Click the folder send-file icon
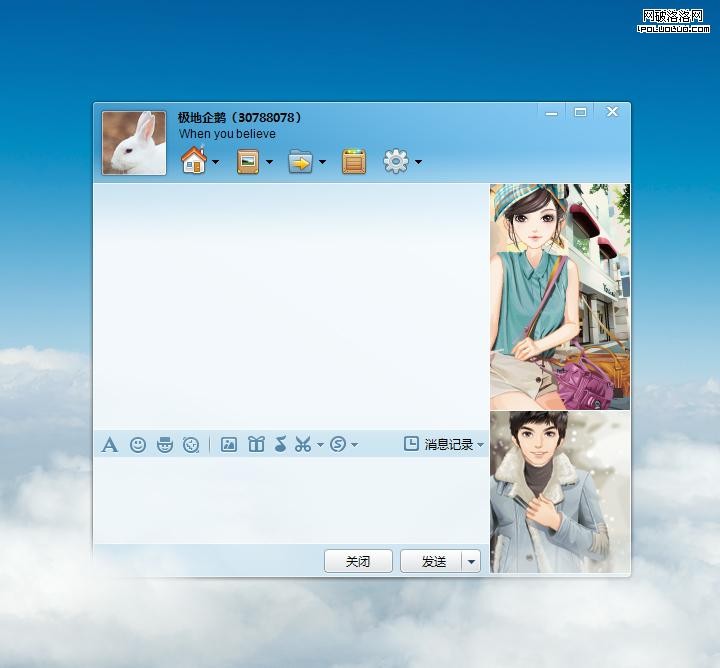The width and height of the screenshot is (720, 668). 300,161
